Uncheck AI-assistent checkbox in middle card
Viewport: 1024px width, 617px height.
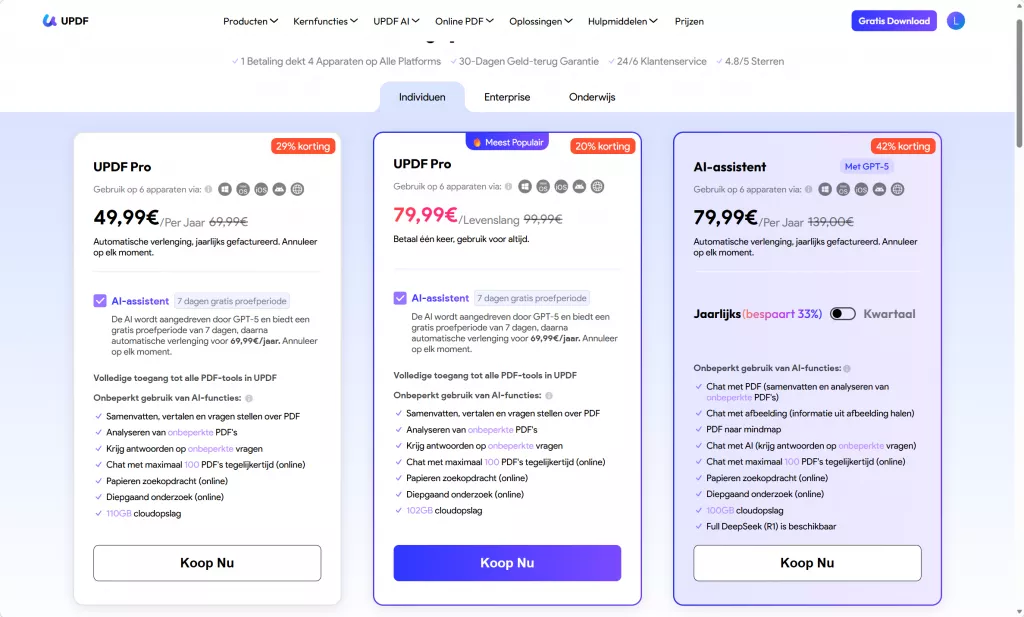coord(400,298)
